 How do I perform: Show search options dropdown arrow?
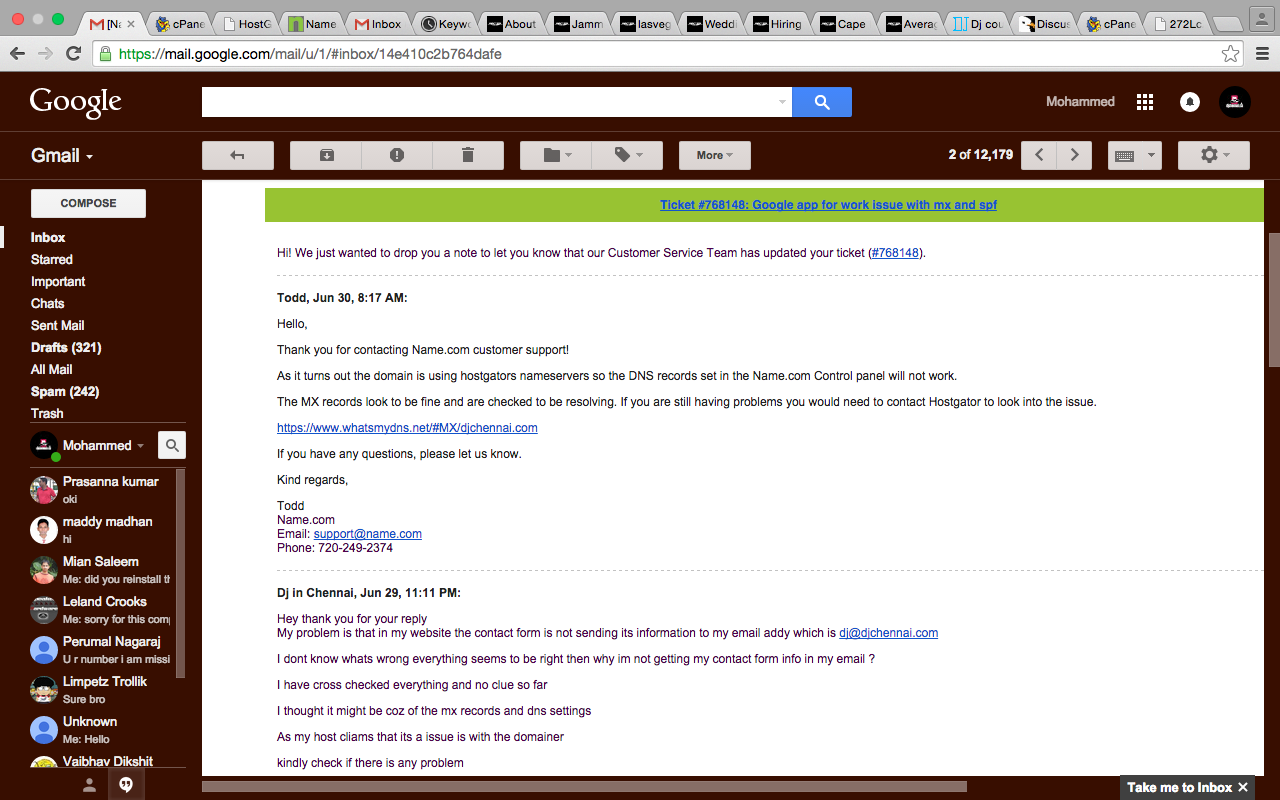pyautogui.click(x=782, y=102)
